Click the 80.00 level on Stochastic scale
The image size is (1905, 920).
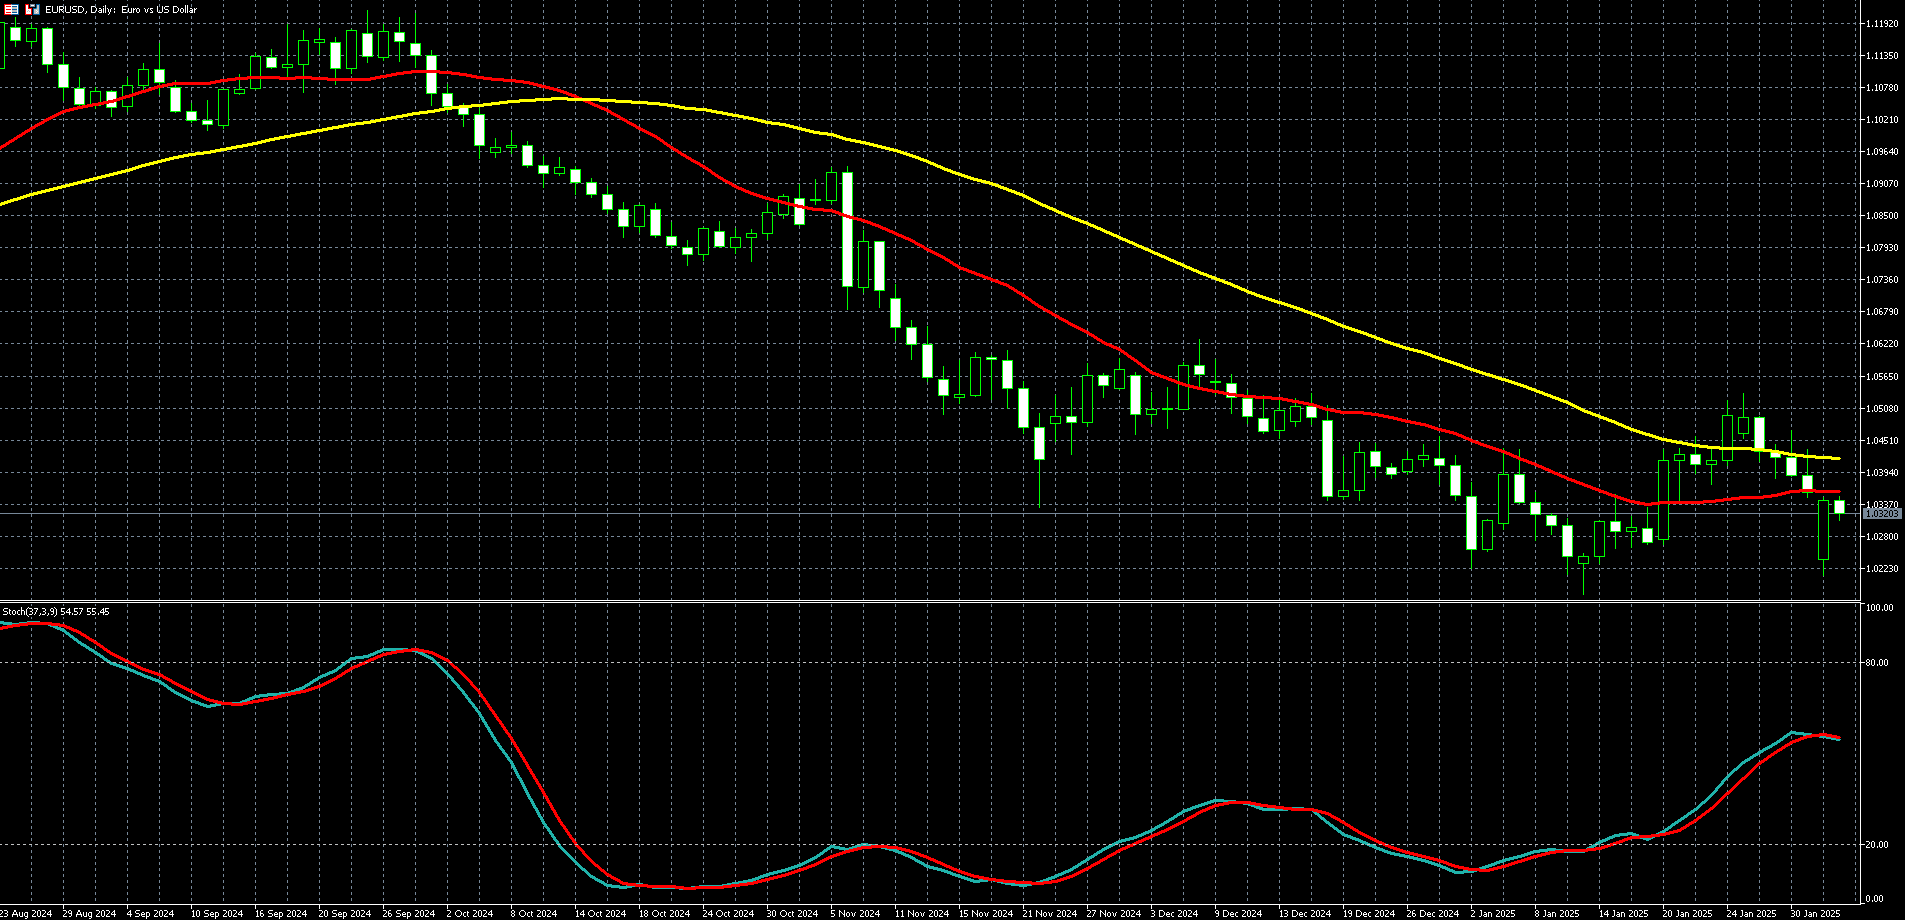(x=1879, y=662)
